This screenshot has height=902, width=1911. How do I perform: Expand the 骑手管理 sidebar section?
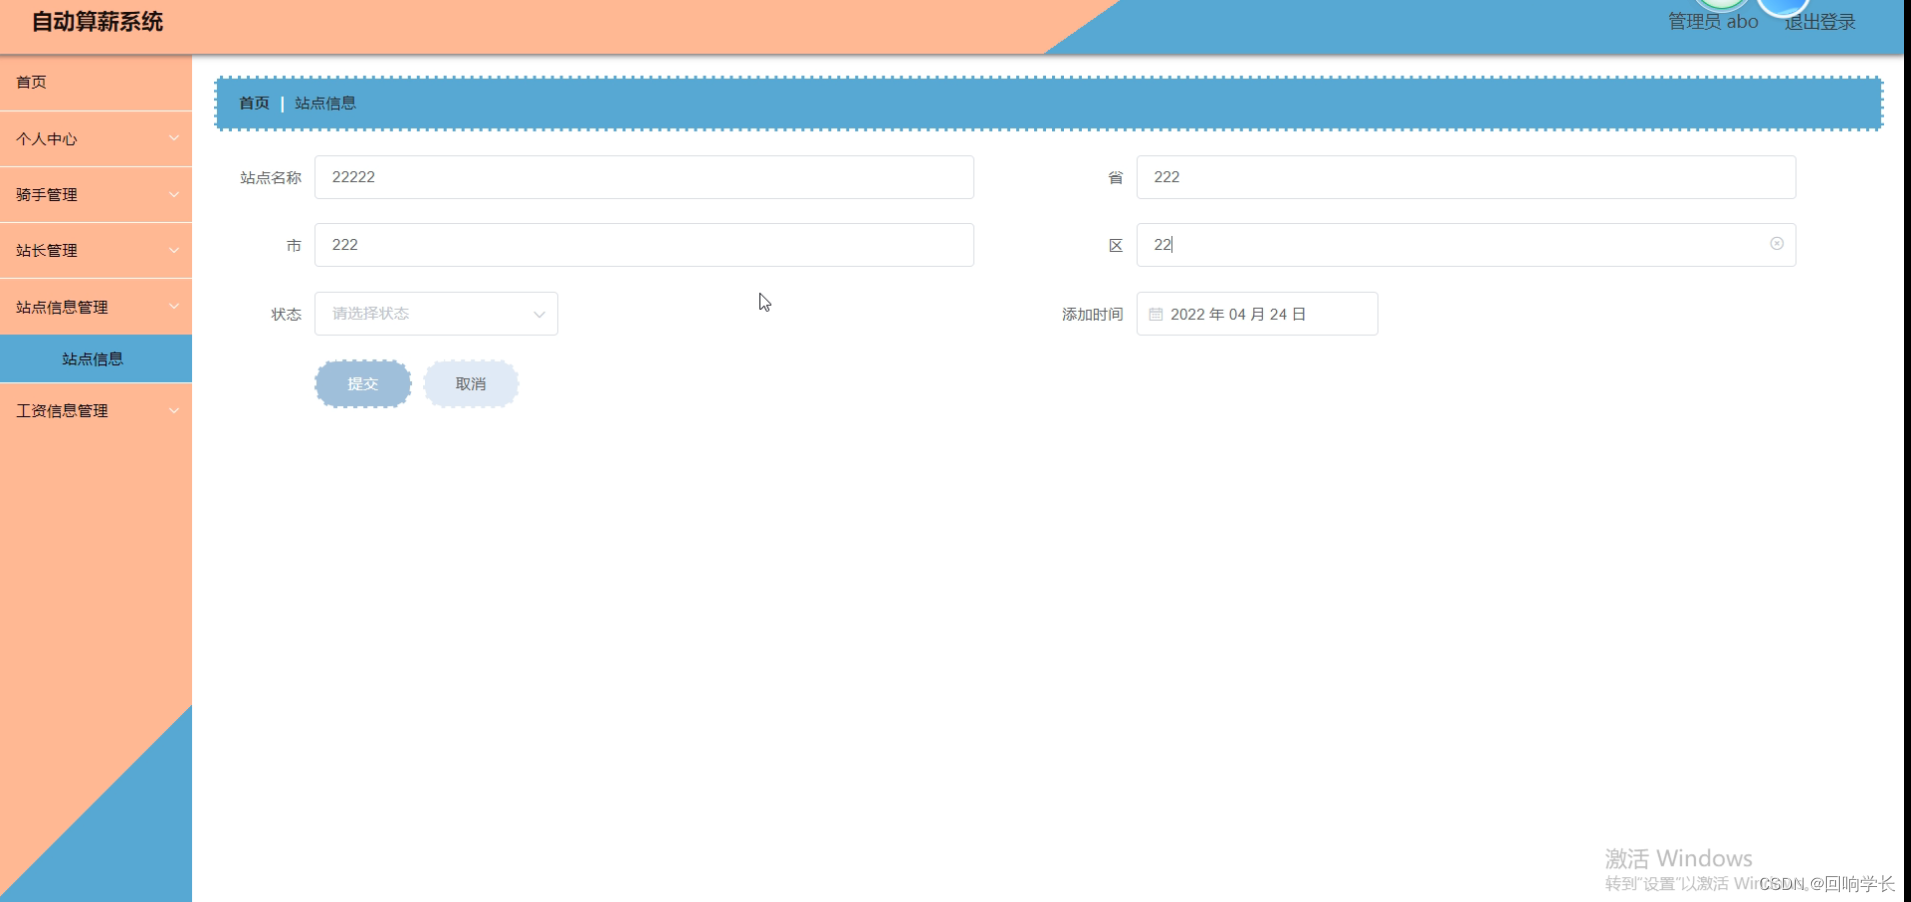coord(96,194)
